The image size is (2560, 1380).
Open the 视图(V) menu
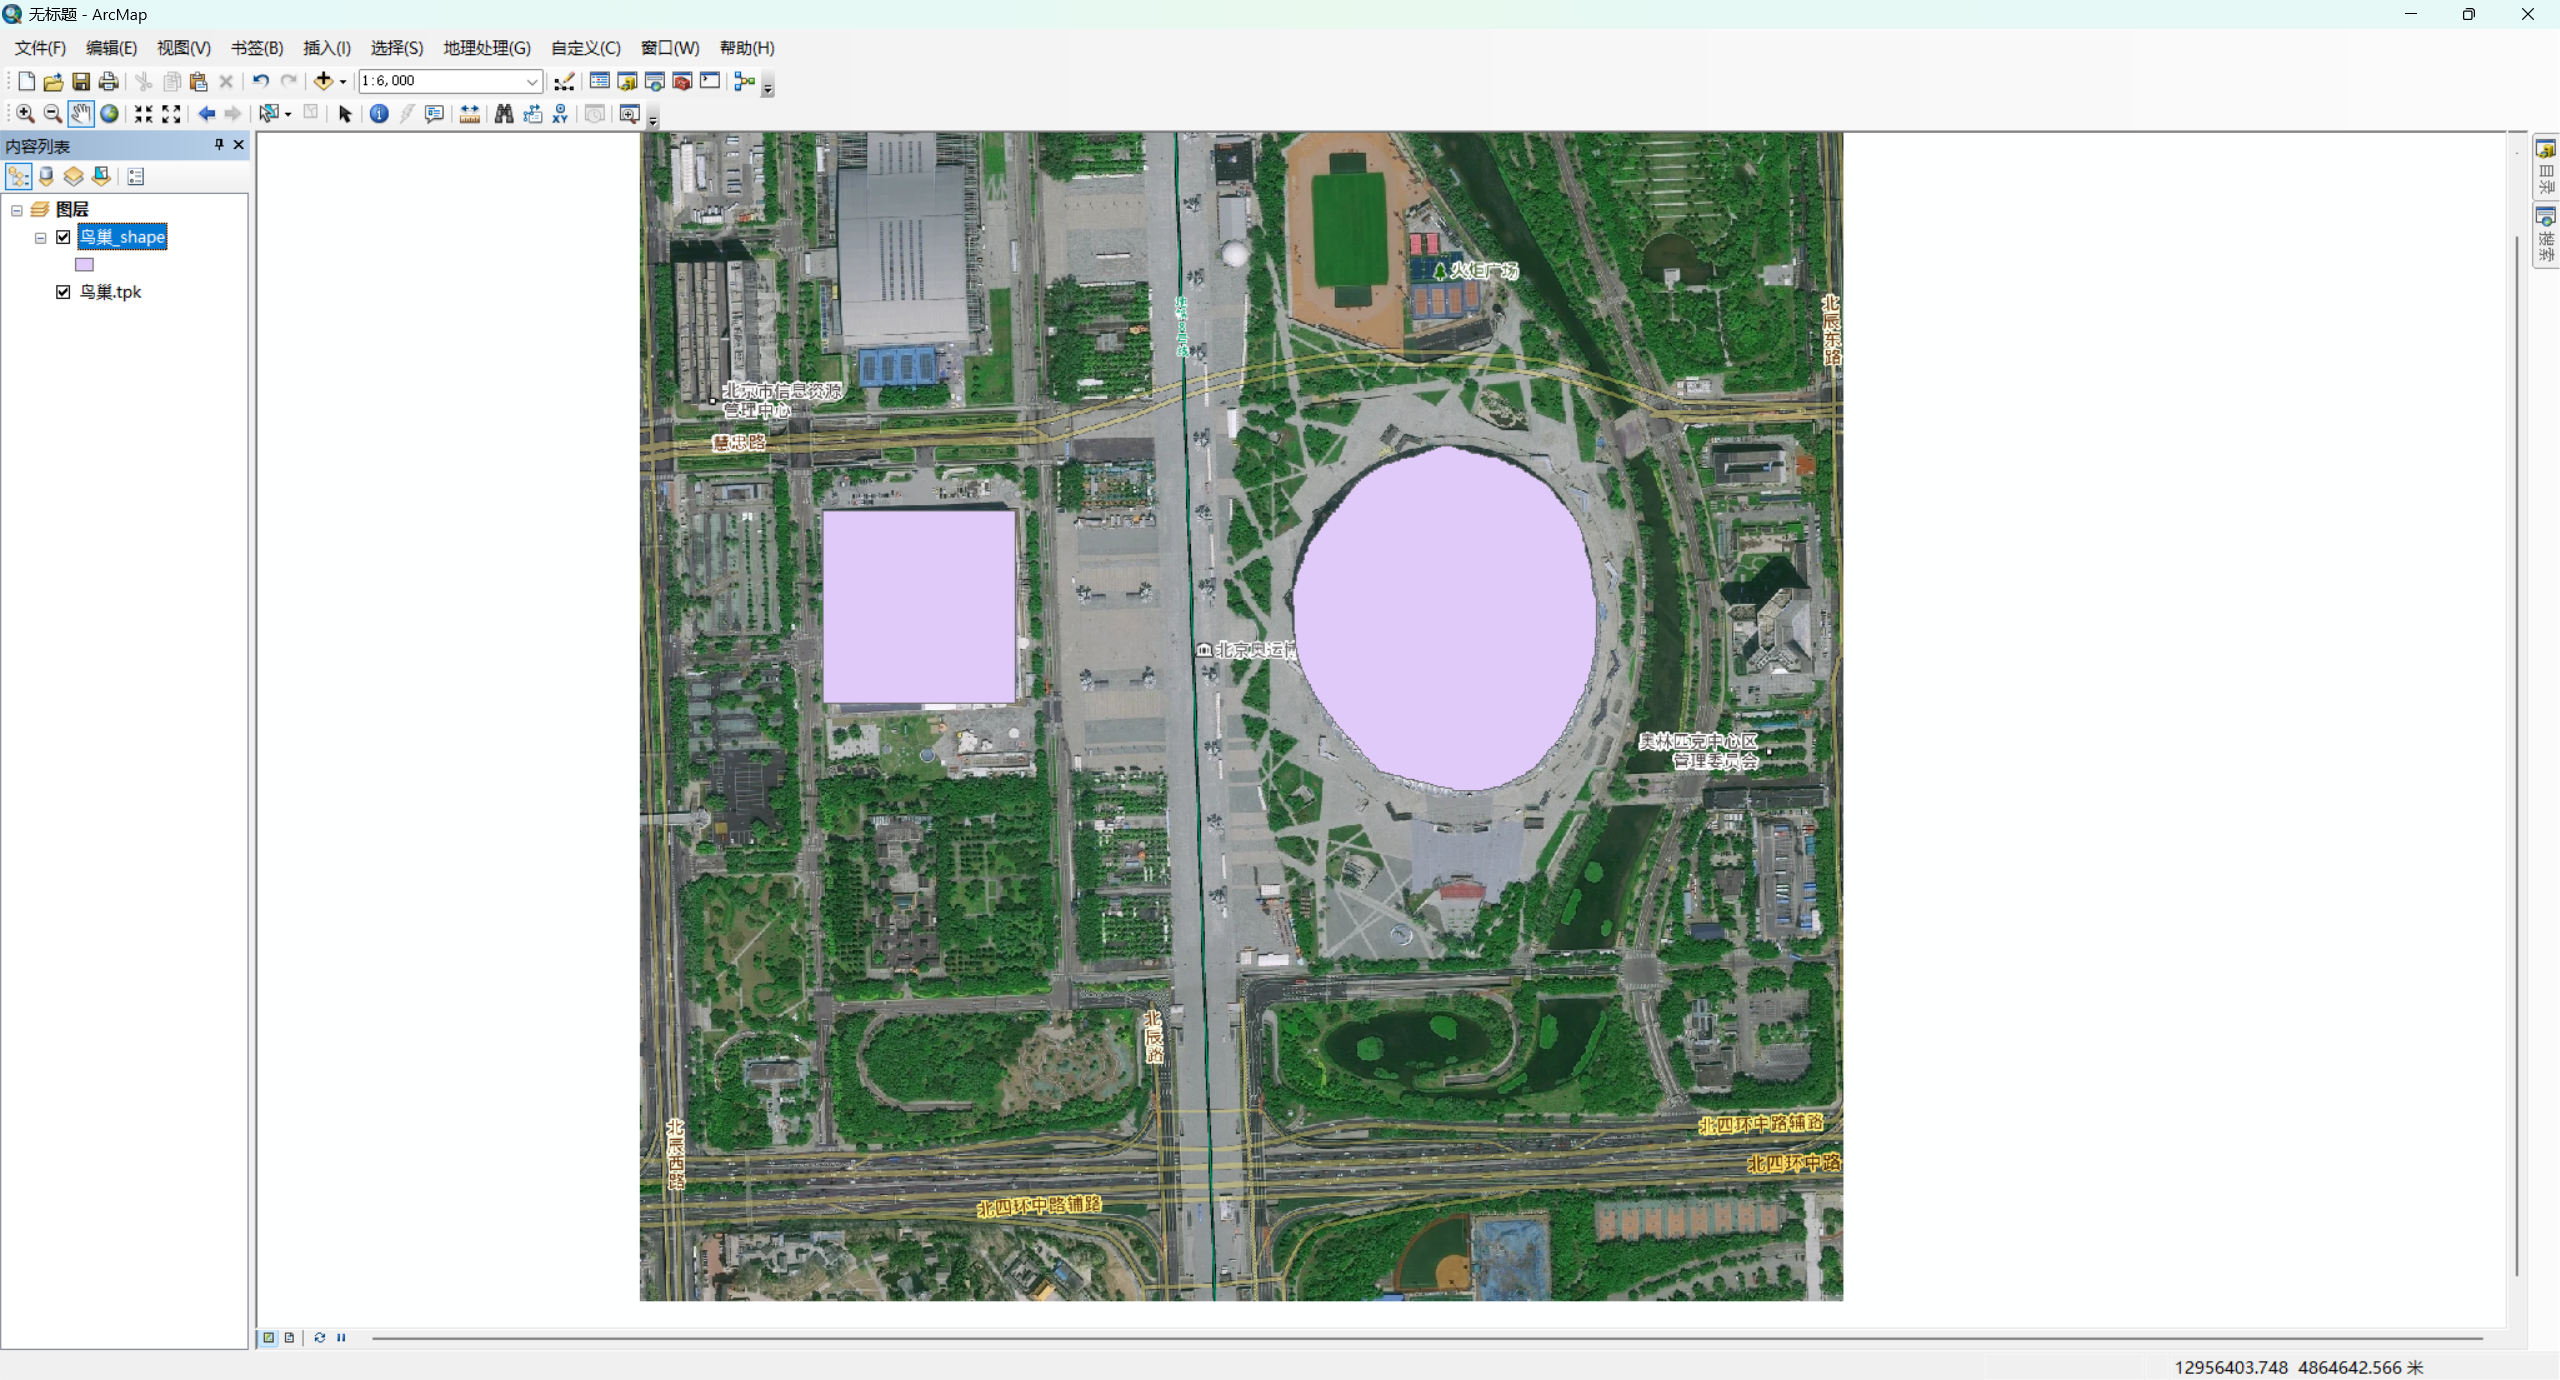tap(184, 48)
